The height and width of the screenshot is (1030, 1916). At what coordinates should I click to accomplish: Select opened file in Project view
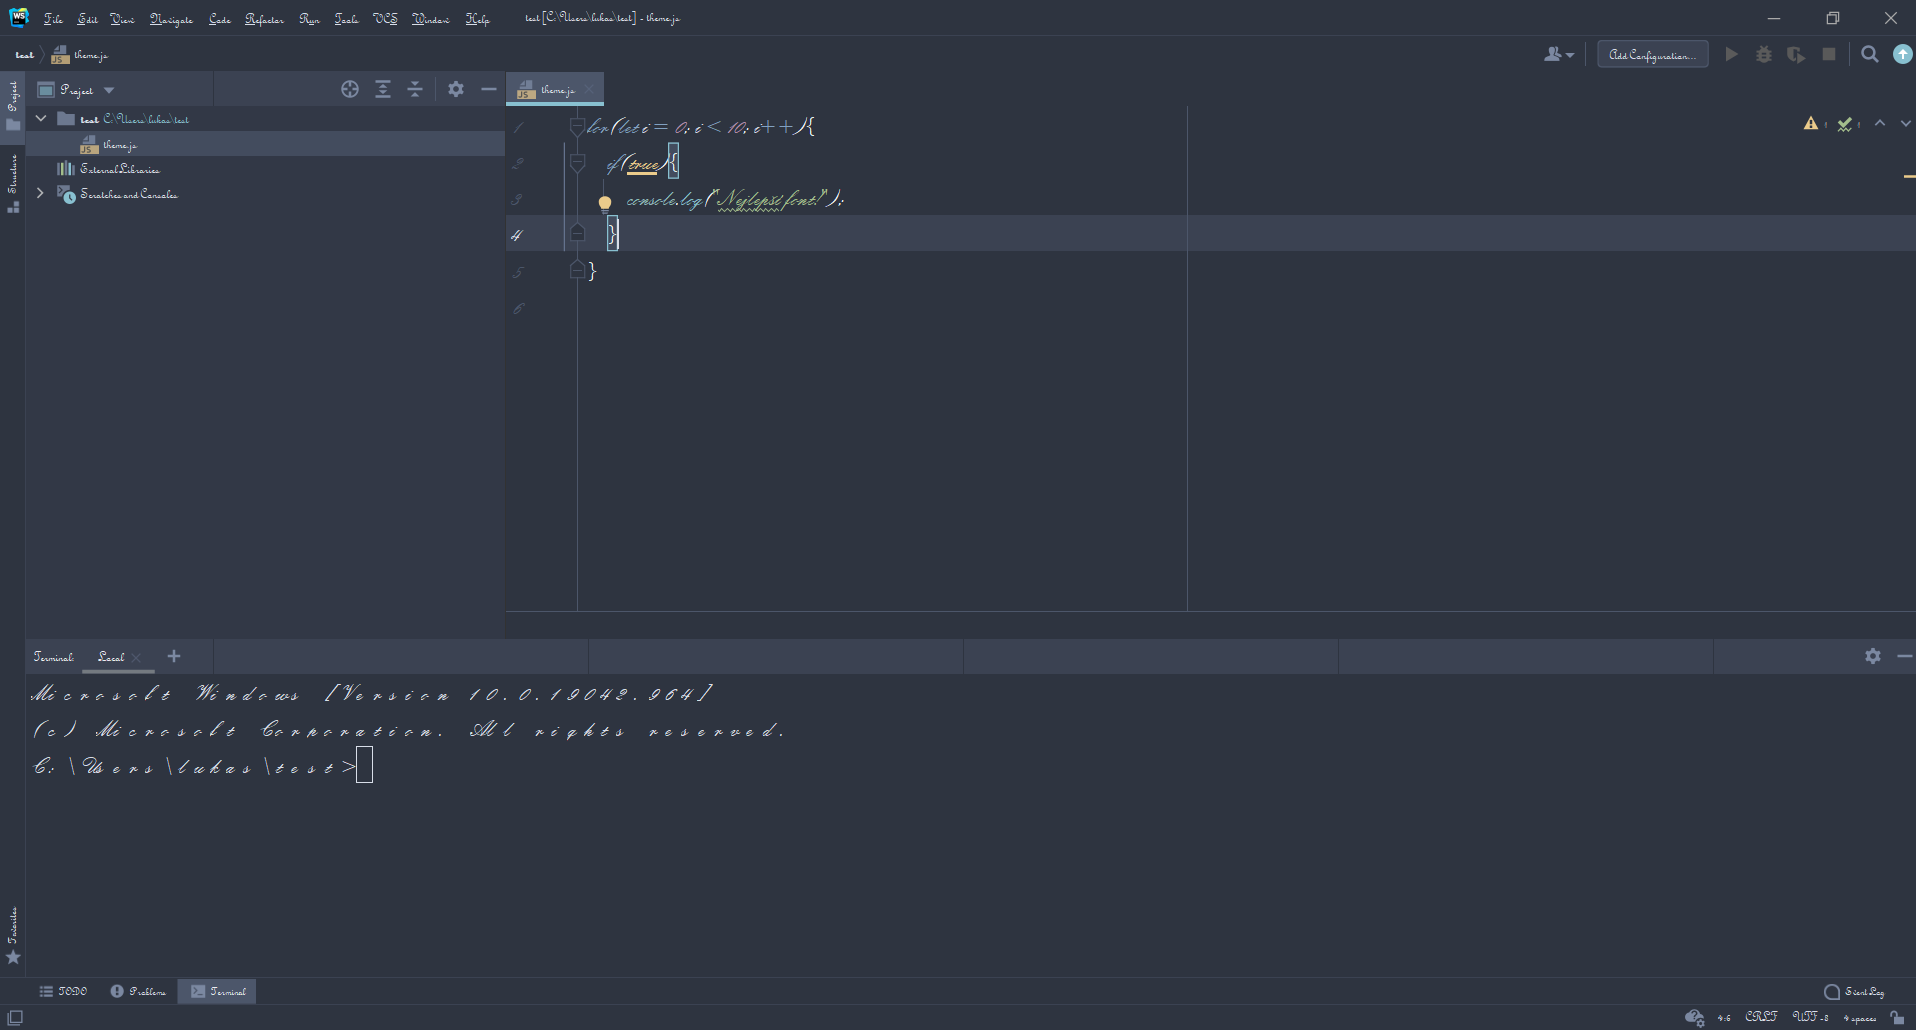click(349, 89)
